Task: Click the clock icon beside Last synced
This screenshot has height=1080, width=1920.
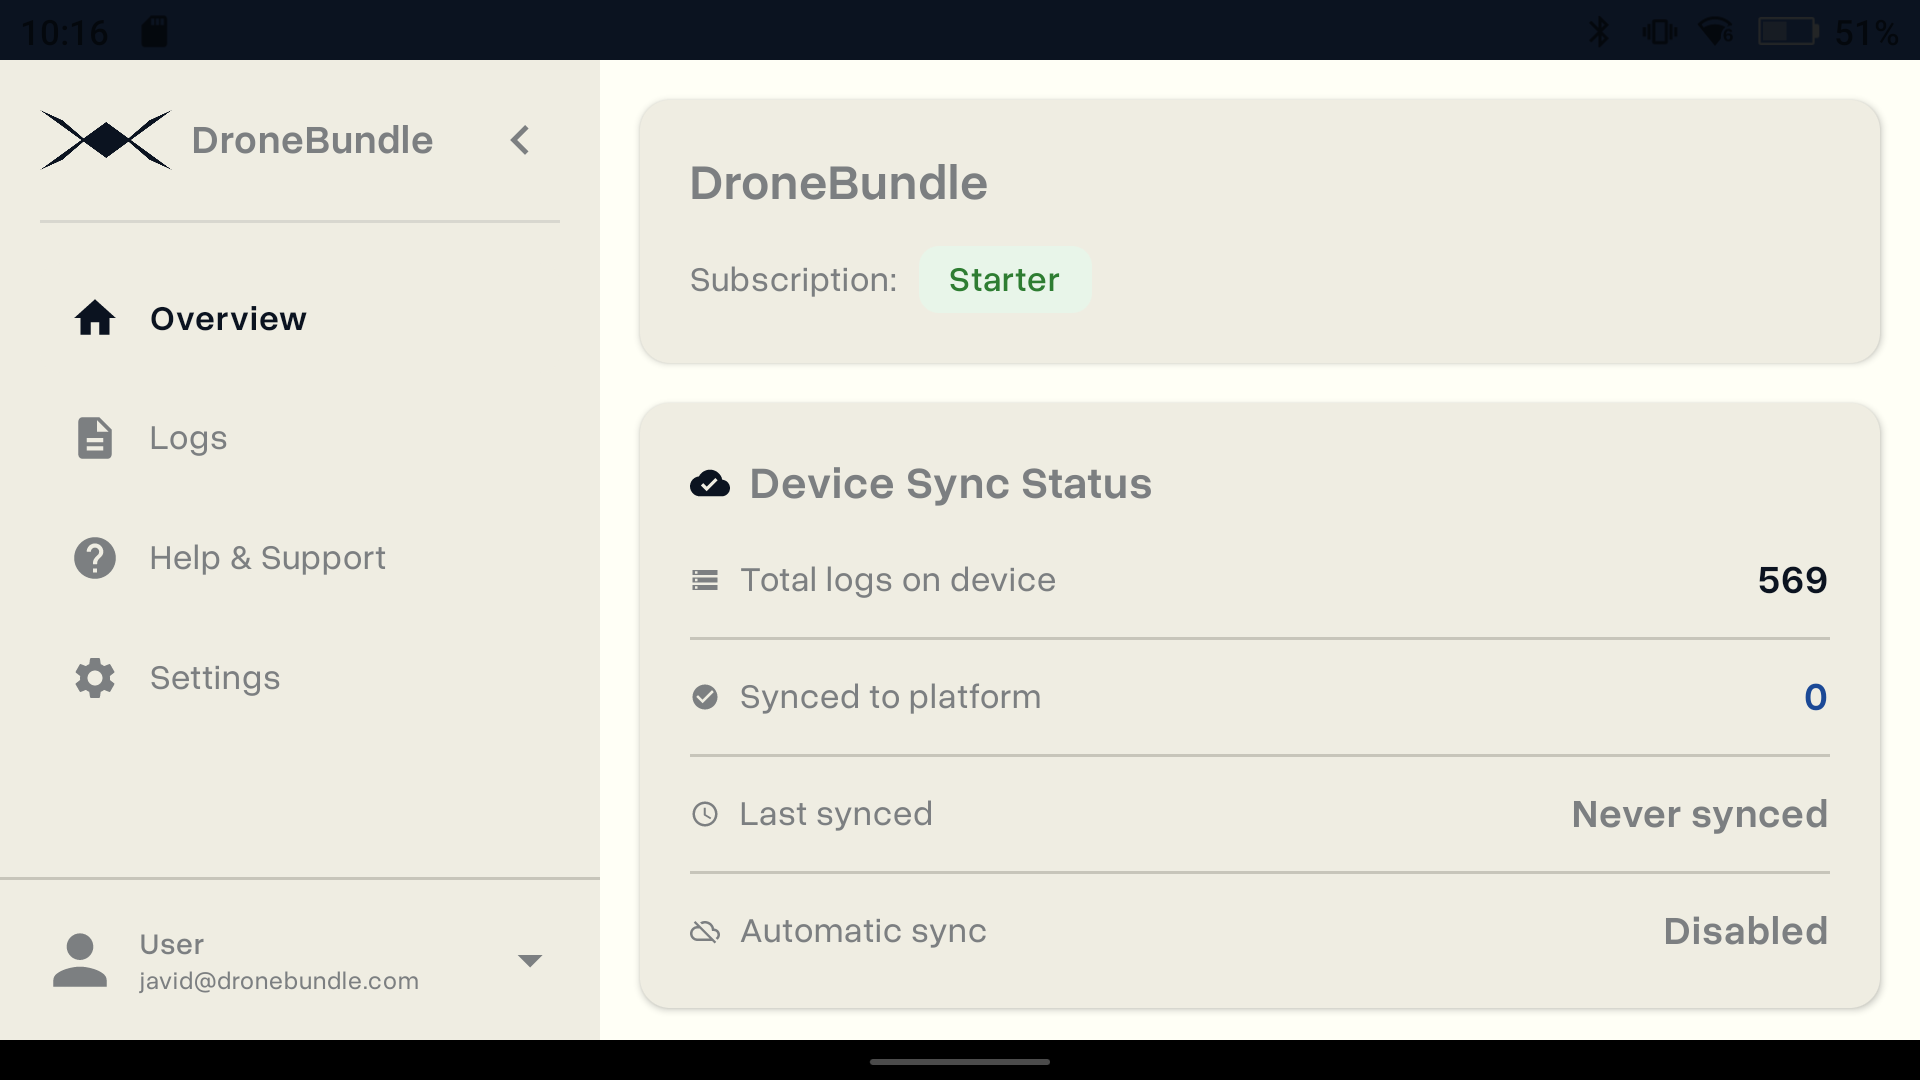Action: point(706,814)
